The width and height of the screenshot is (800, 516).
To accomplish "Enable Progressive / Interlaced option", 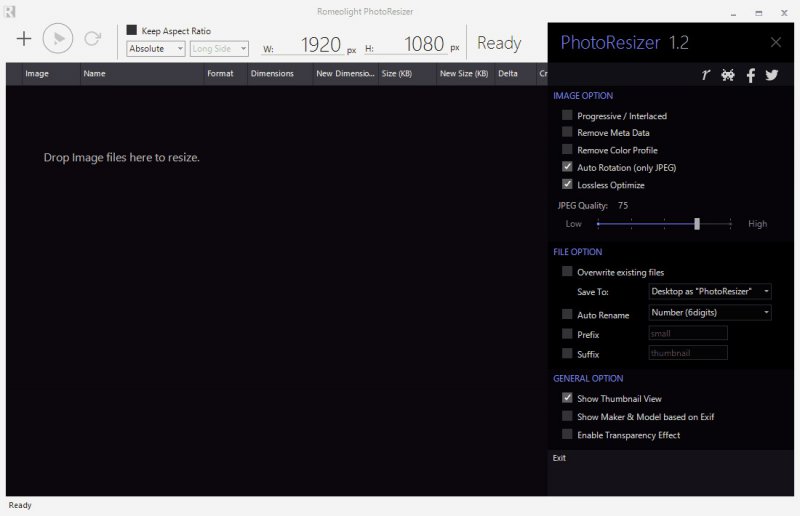I will tap(567, 115).
